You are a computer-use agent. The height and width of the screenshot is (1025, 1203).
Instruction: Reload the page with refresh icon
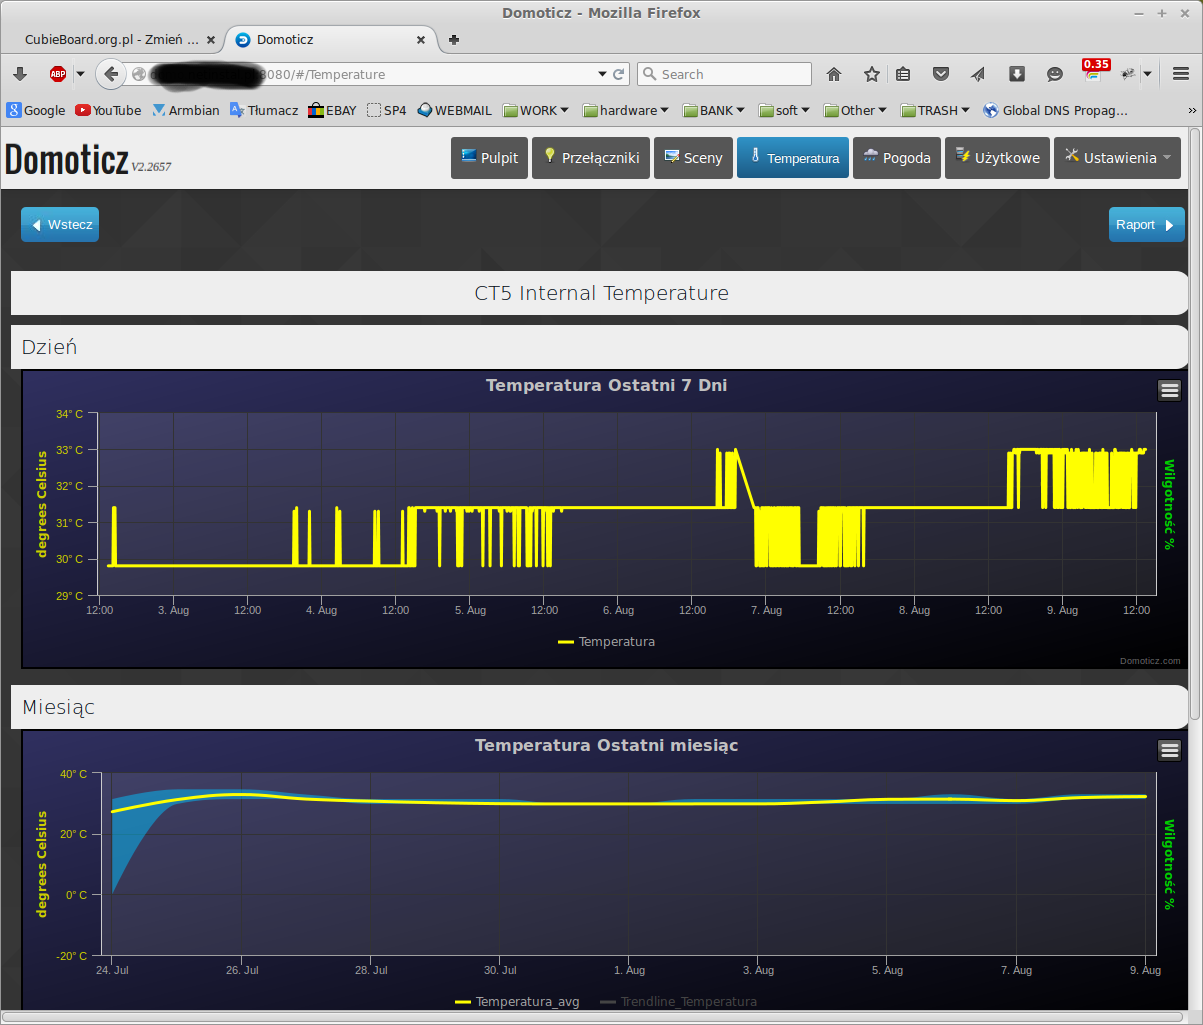(619, 74)
